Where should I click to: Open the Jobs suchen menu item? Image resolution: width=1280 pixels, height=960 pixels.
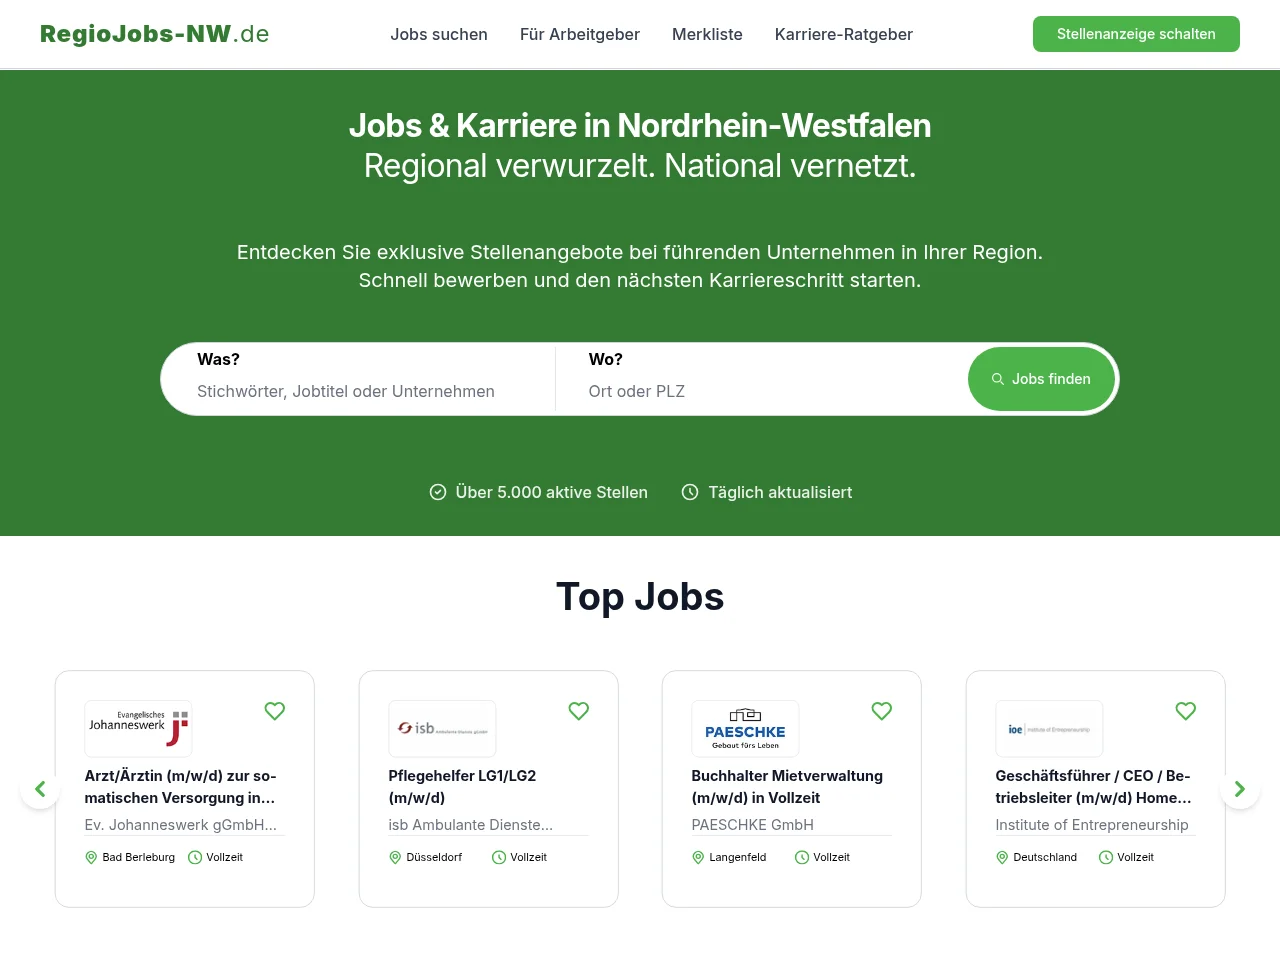pos(439,34)
